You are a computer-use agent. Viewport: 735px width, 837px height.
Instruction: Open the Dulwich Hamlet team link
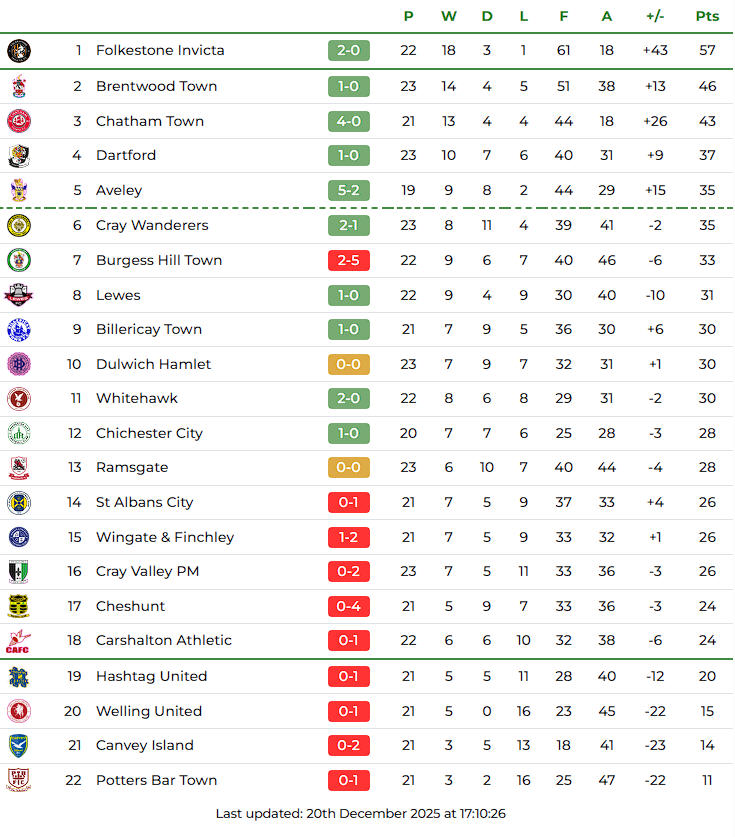tap(153, 364)
